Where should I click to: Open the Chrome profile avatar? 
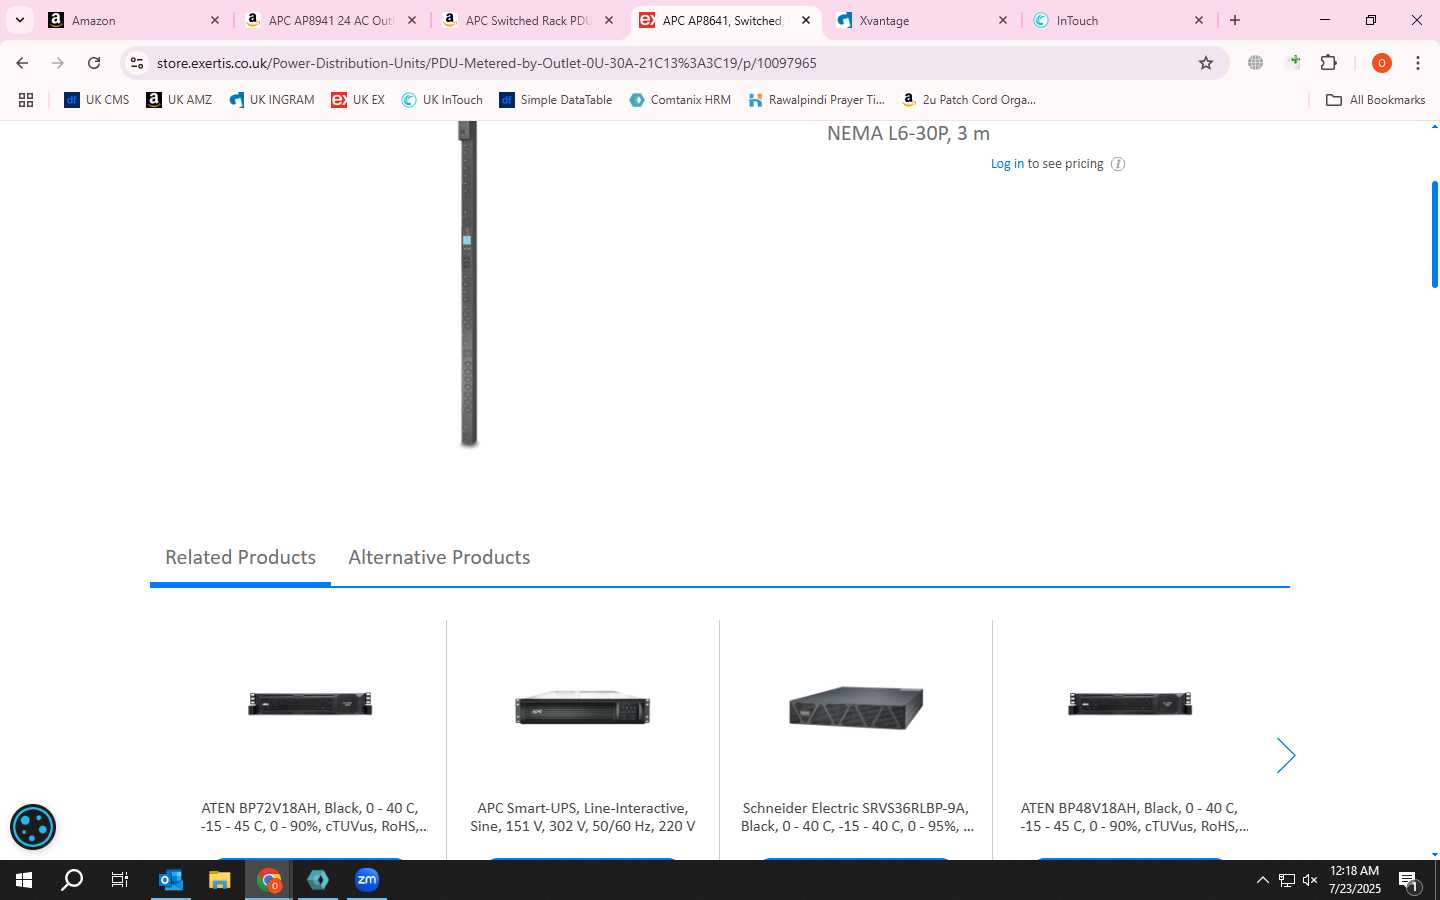(x=1382, y=63)
